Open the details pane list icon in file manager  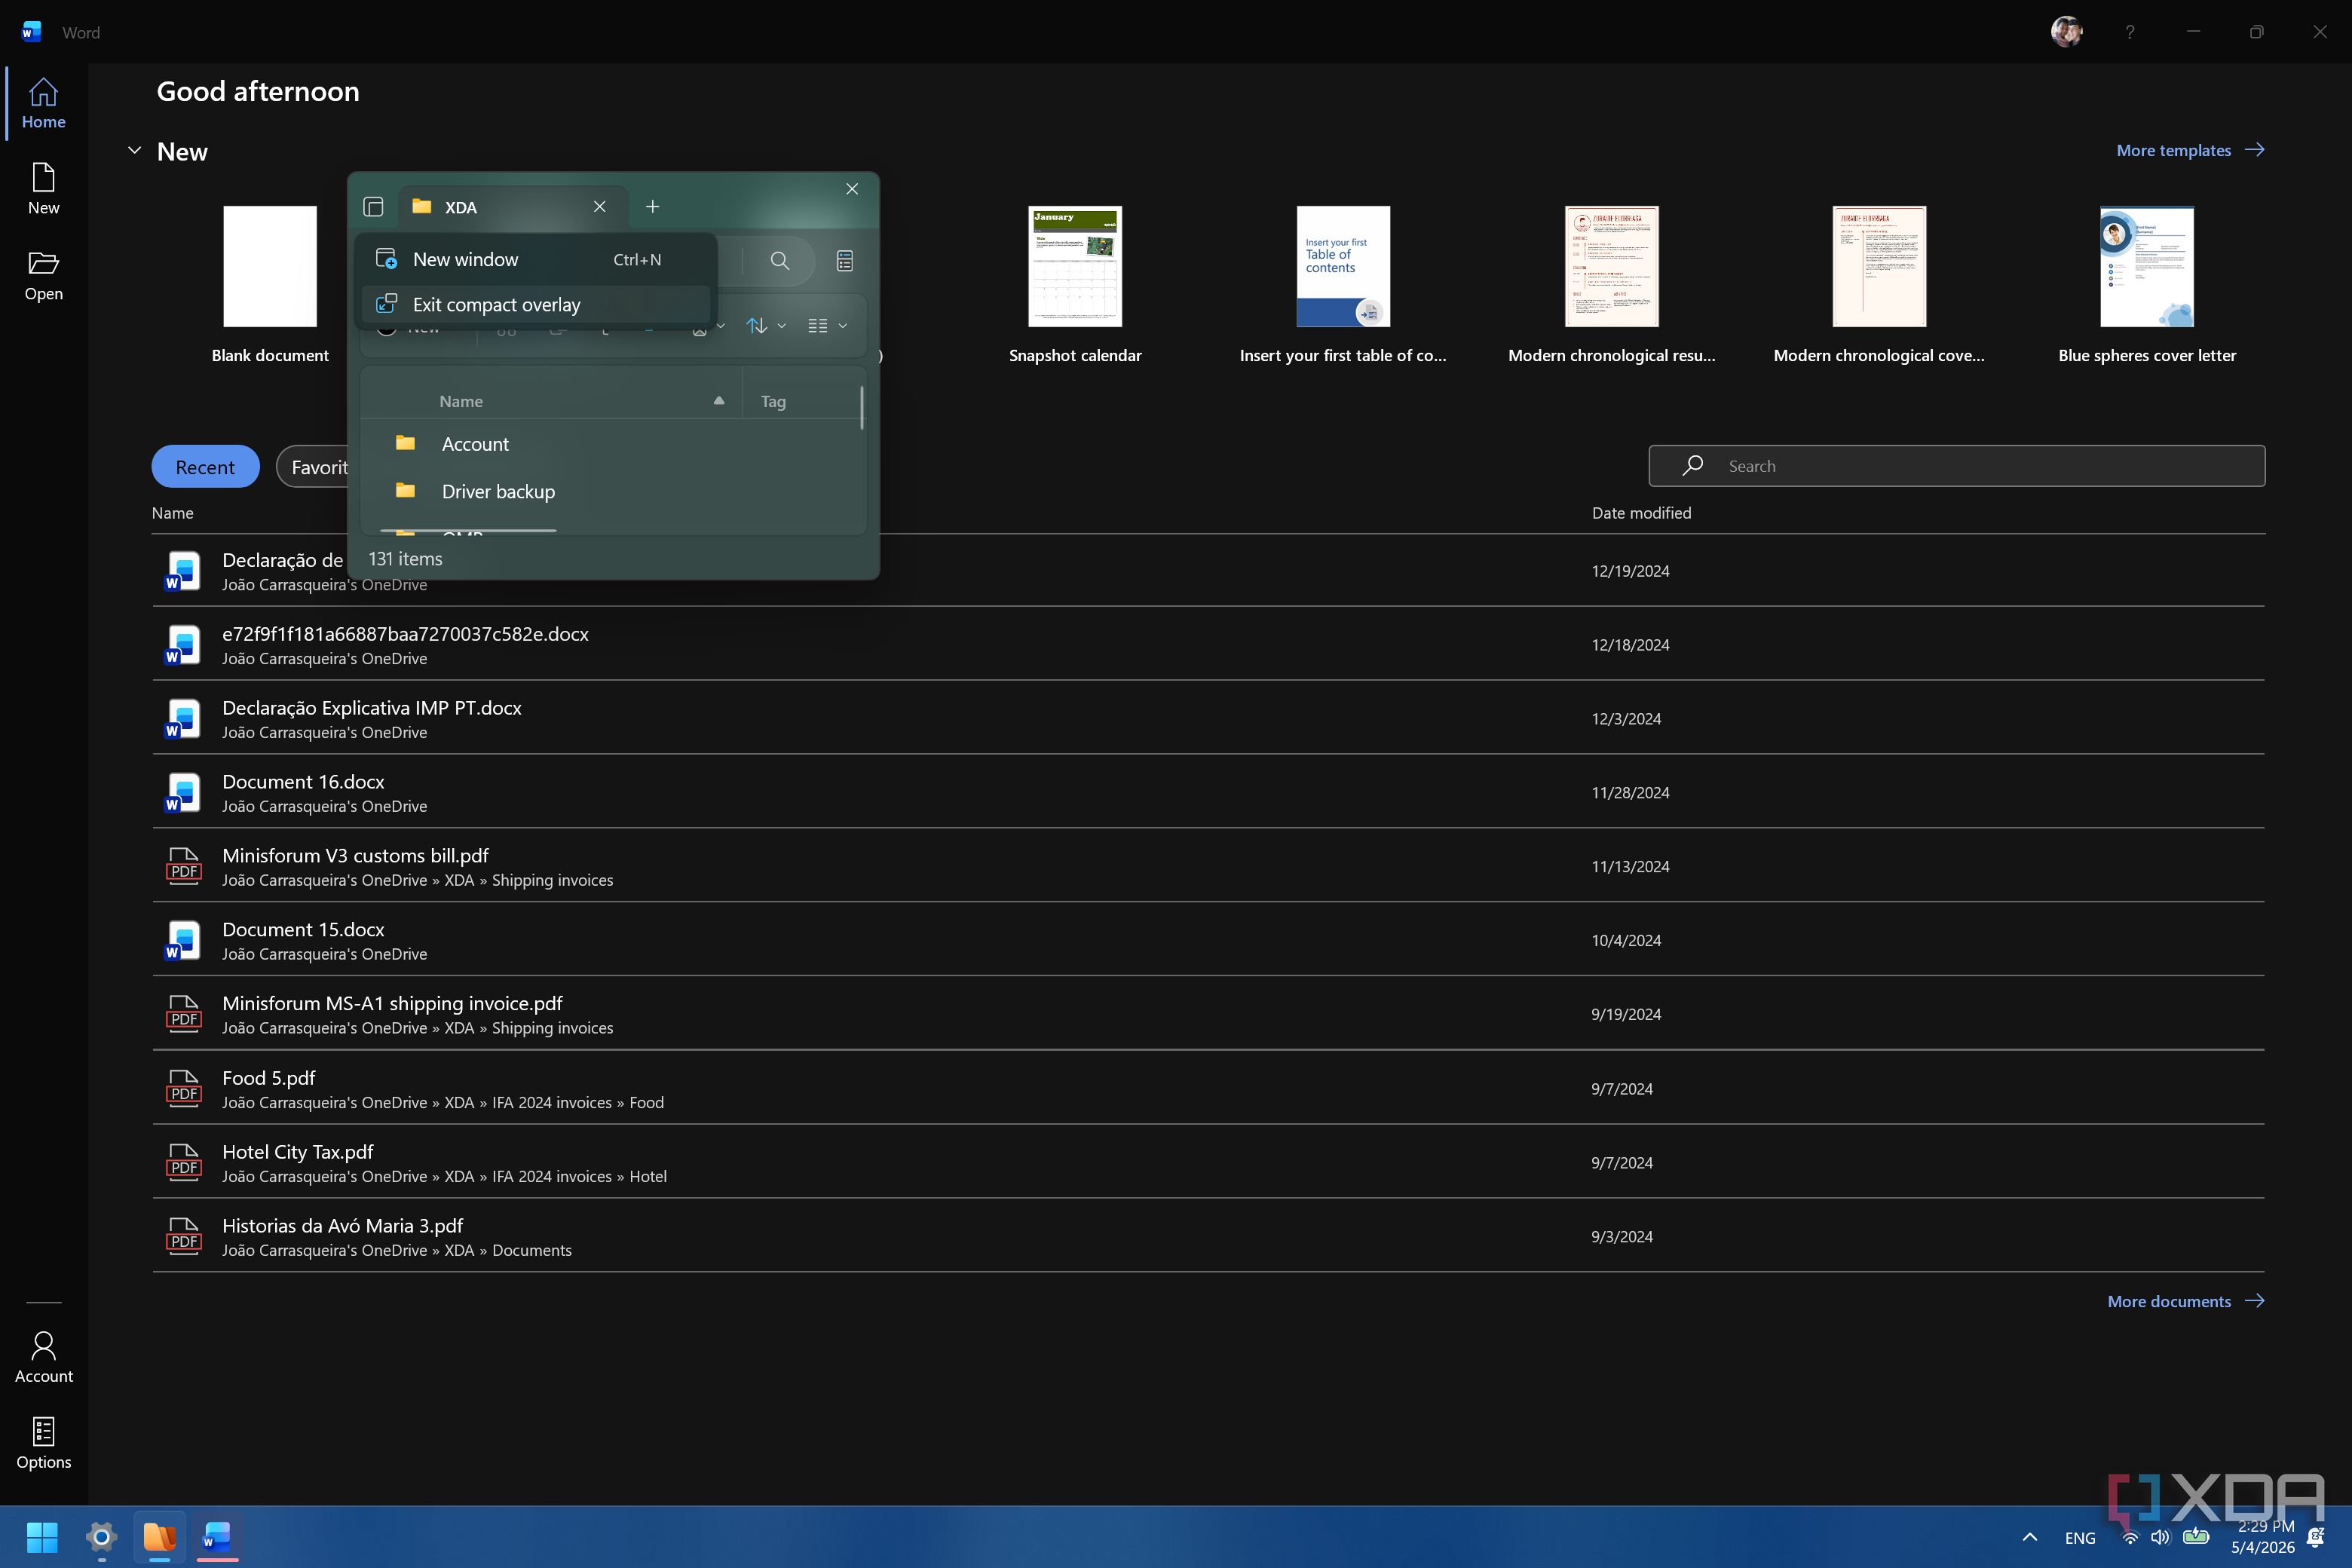coord(845,261)
